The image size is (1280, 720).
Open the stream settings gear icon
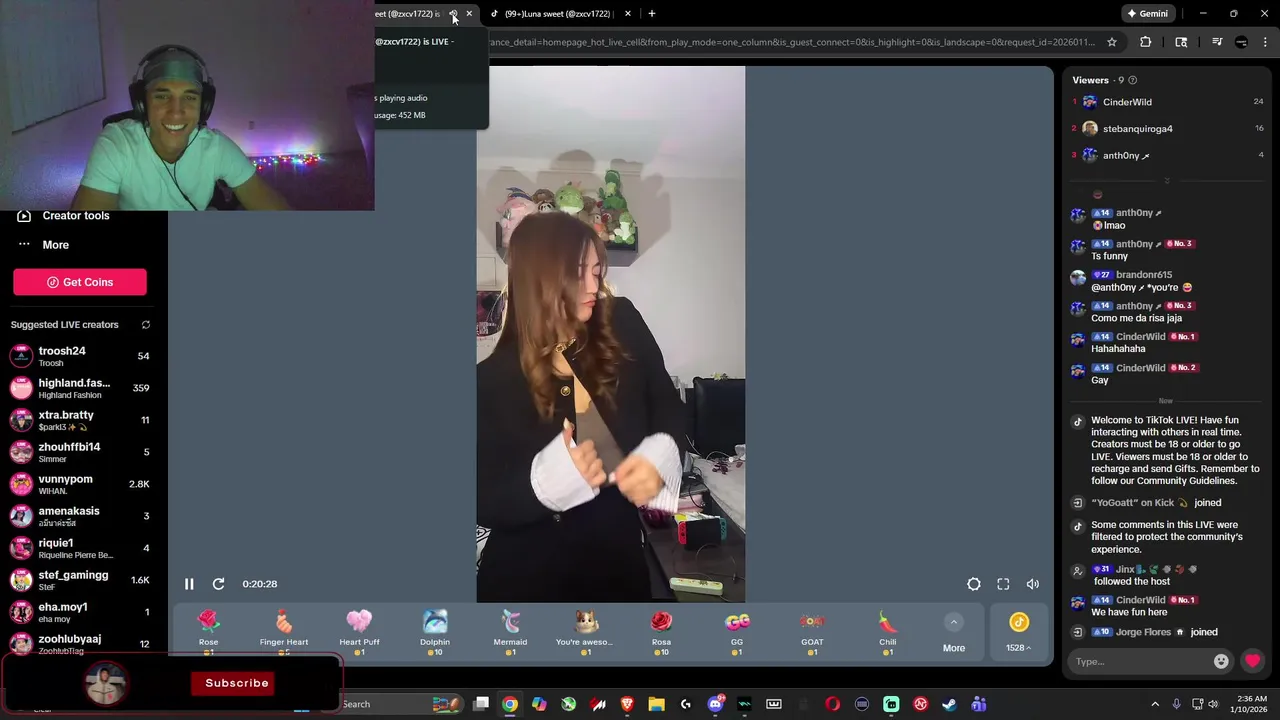[974, 584]
